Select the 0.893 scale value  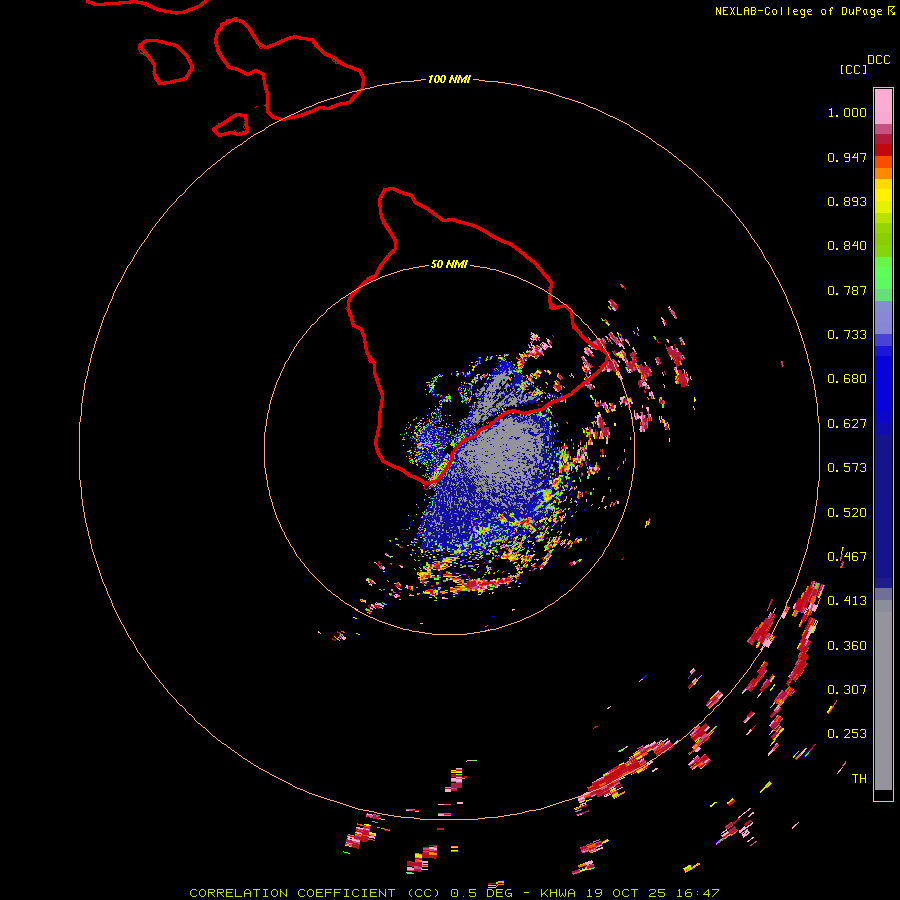click(847, 201)
